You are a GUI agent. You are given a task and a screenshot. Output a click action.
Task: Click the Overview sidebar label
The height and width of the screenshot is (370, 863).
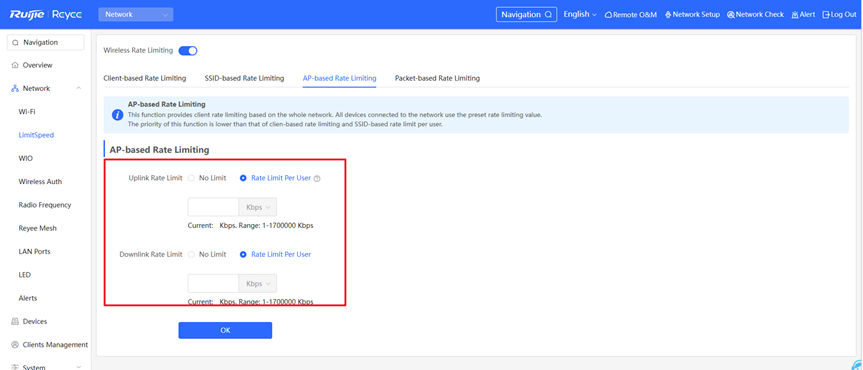point(37,66)
